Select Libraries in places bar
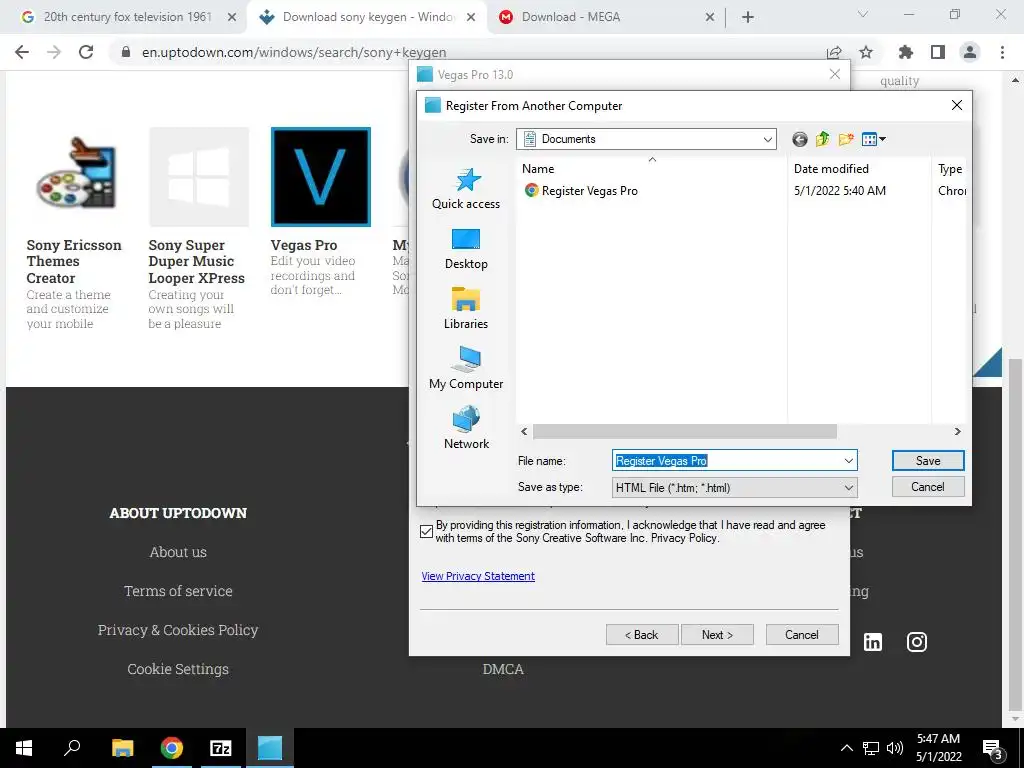1024x768 pixels. coord(466,309)
